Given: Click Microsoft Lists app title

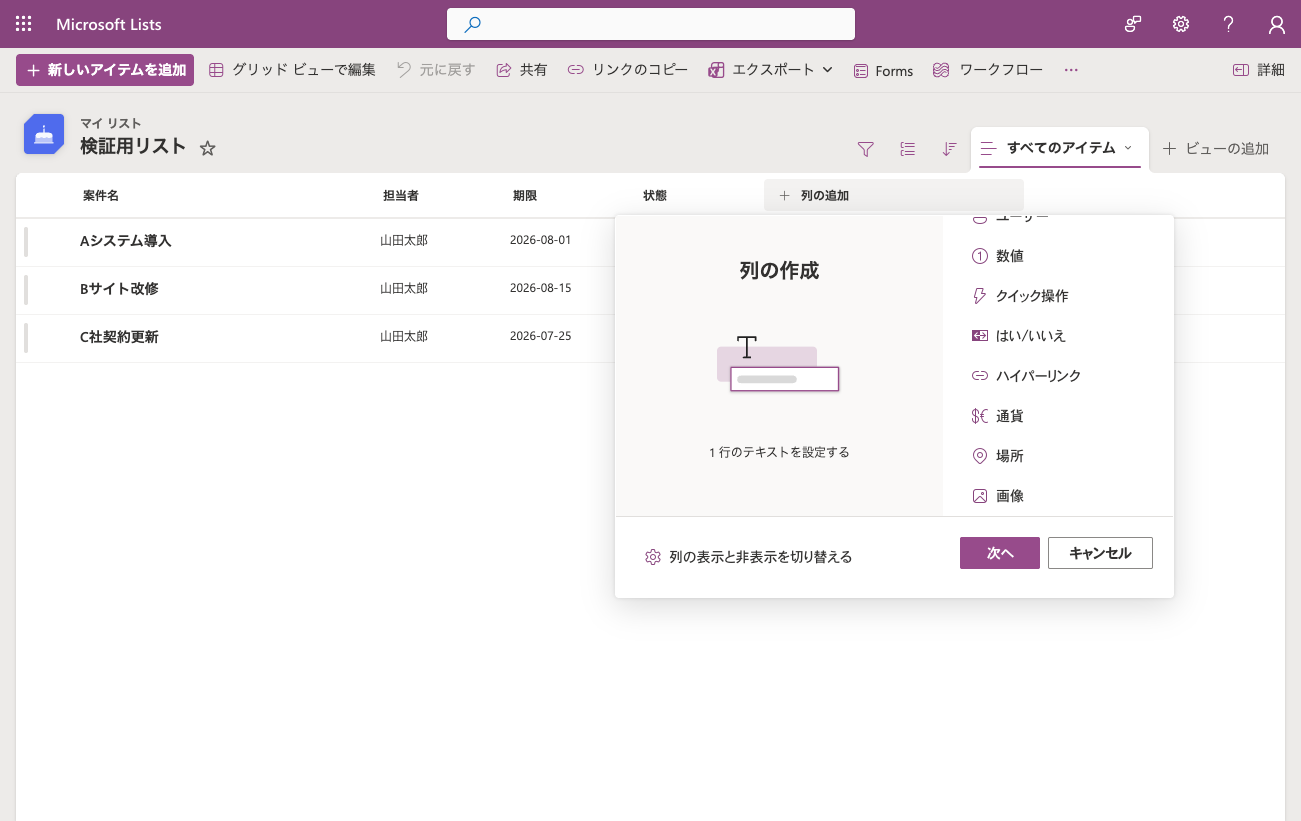Looking at the screenshot, I should pyautogui.click(x=109, y=24).
